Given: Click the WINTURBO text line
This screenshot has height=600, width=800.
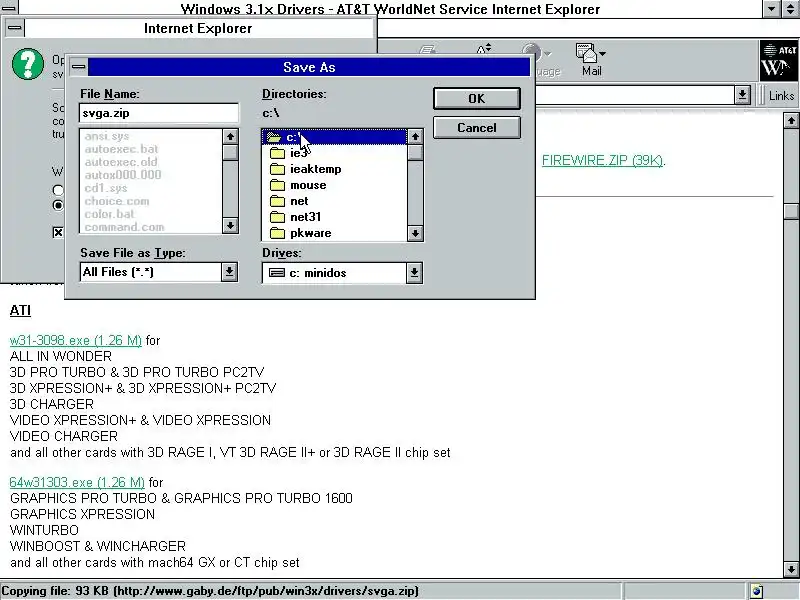Looking at the screenshot, I should pyautogui.click(x=44, y=530).
